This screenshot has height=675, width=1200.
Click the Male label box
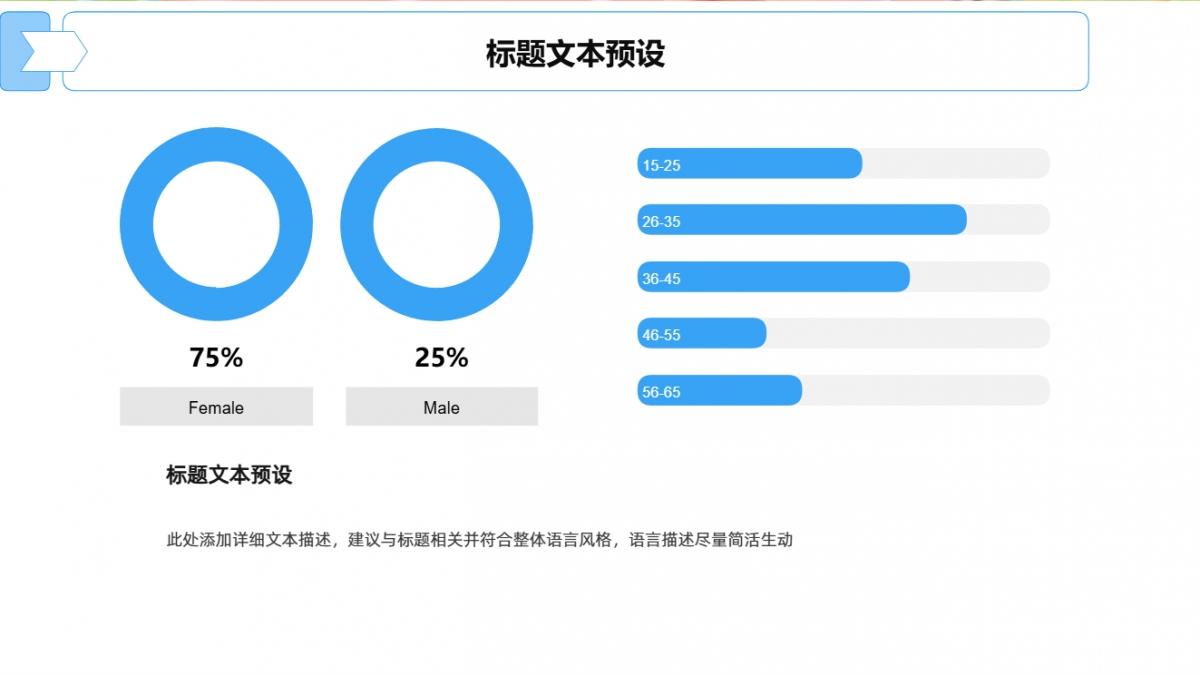point(441,407)
